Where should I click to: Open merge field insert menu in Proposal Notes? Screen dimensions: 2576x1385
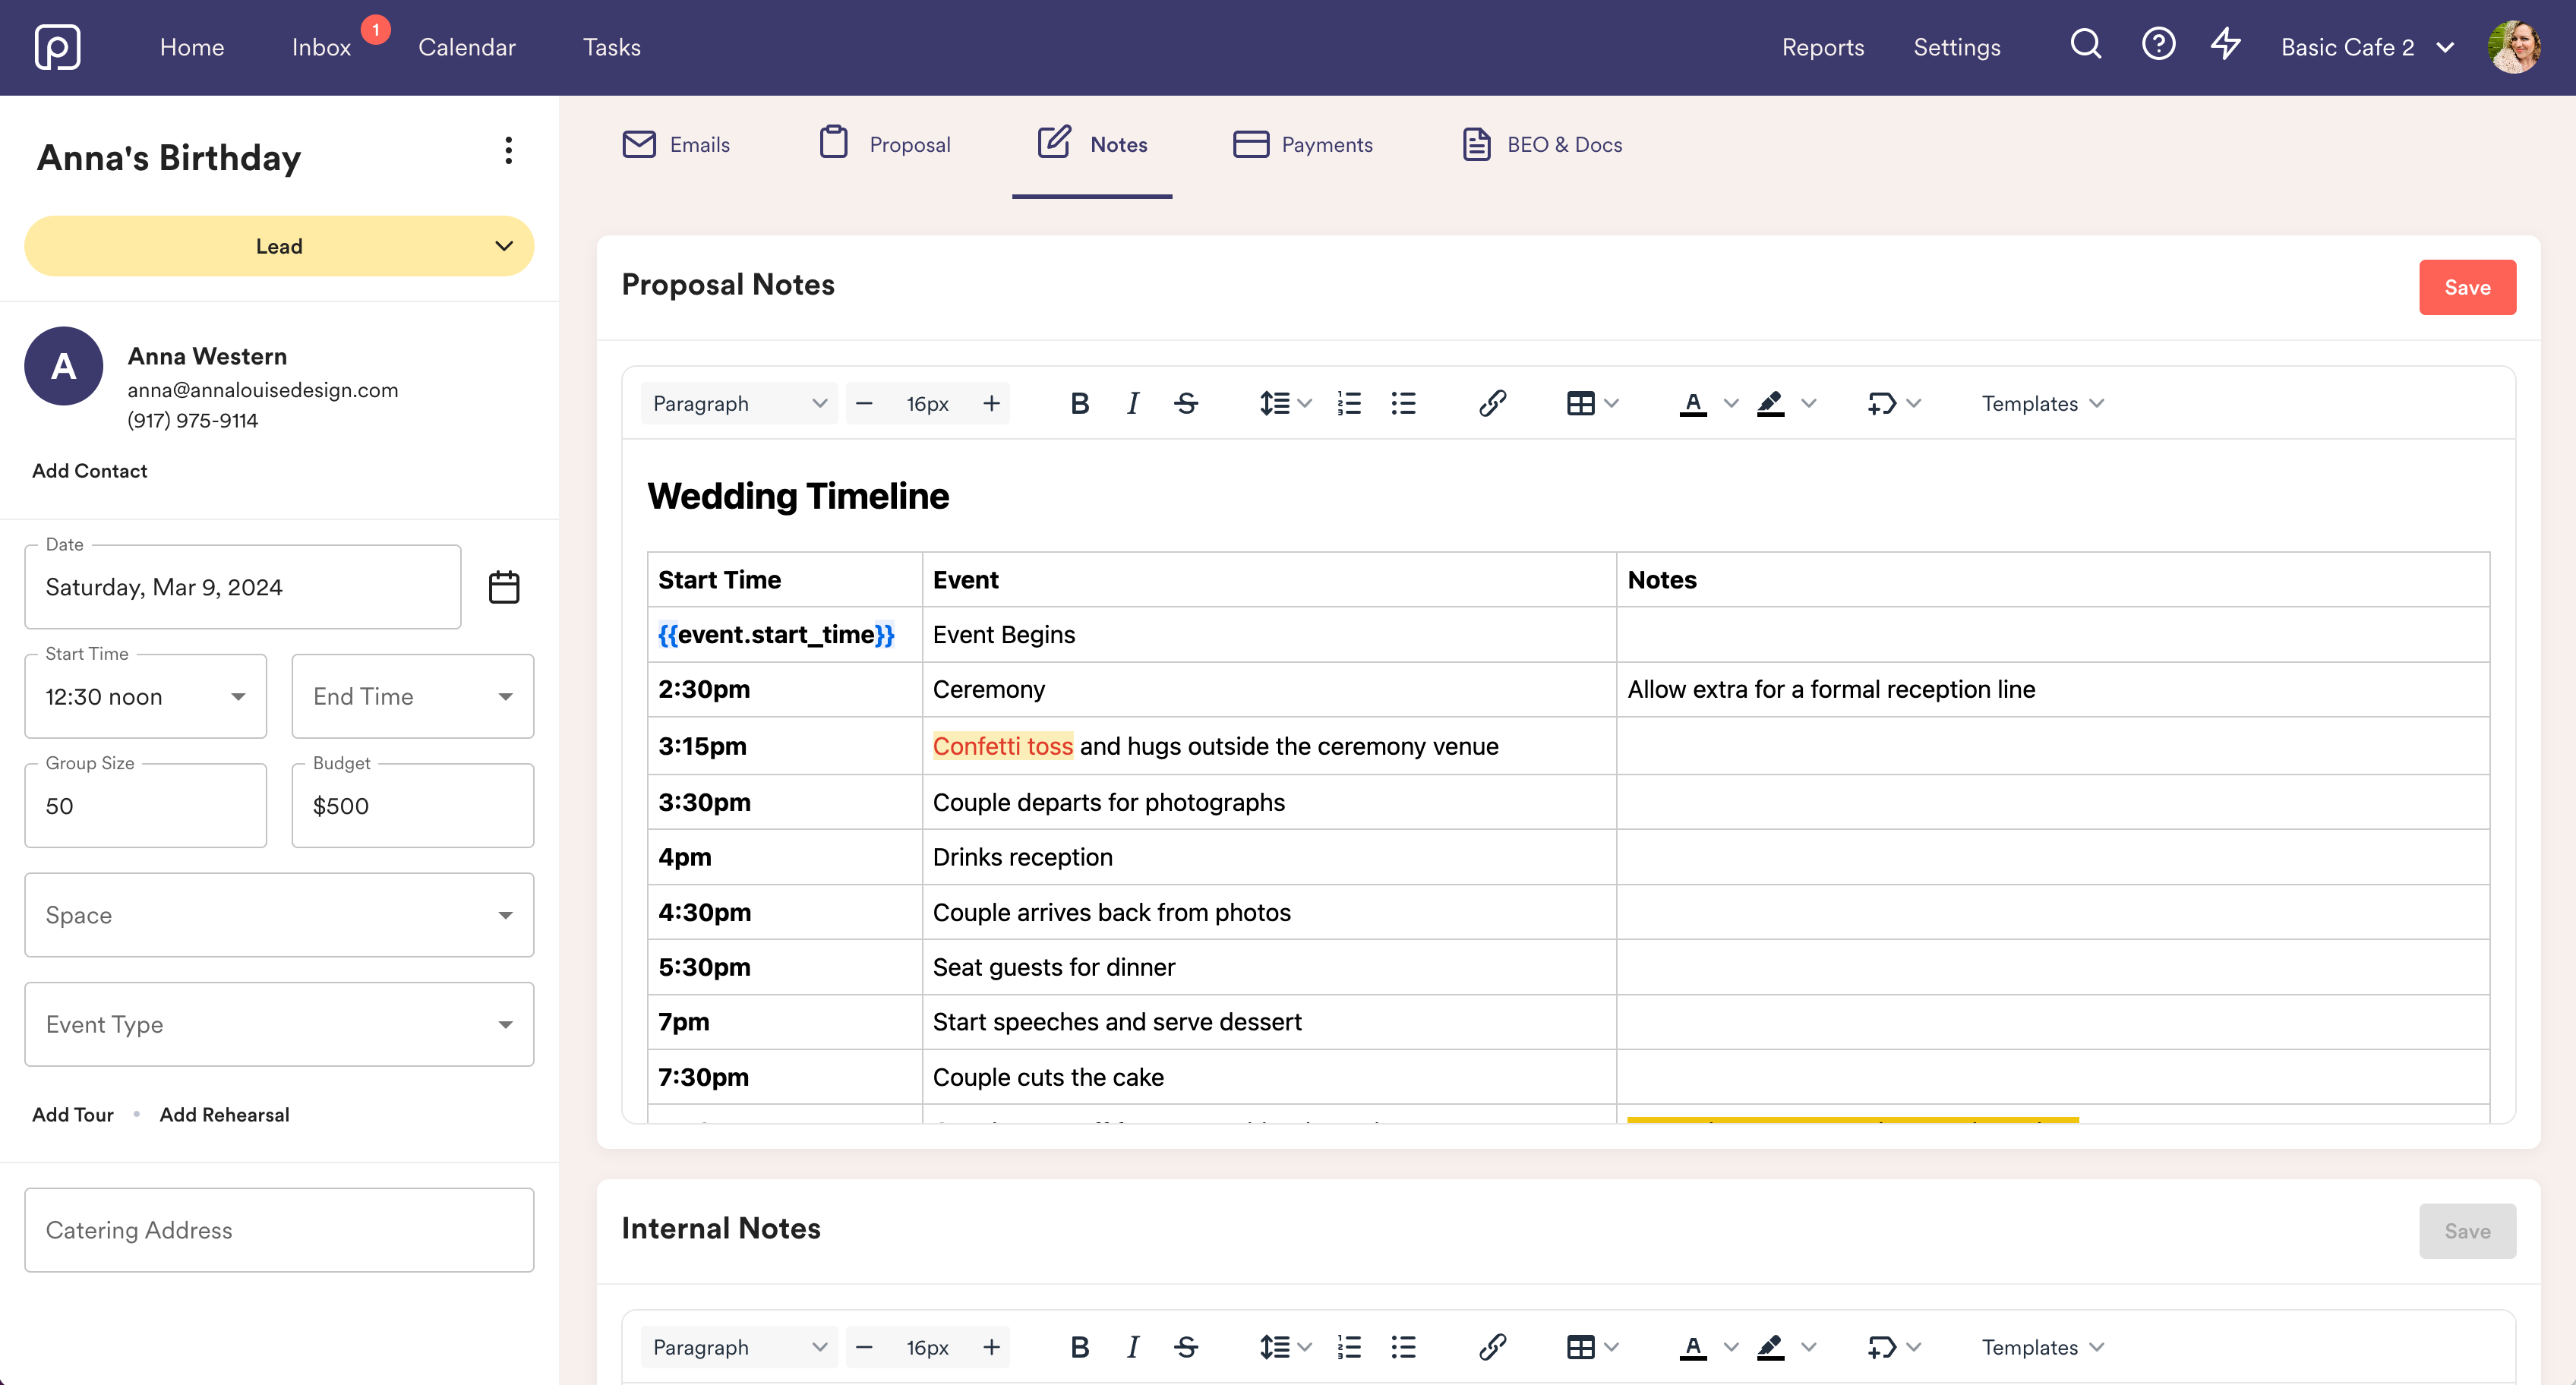point(1894,404)
